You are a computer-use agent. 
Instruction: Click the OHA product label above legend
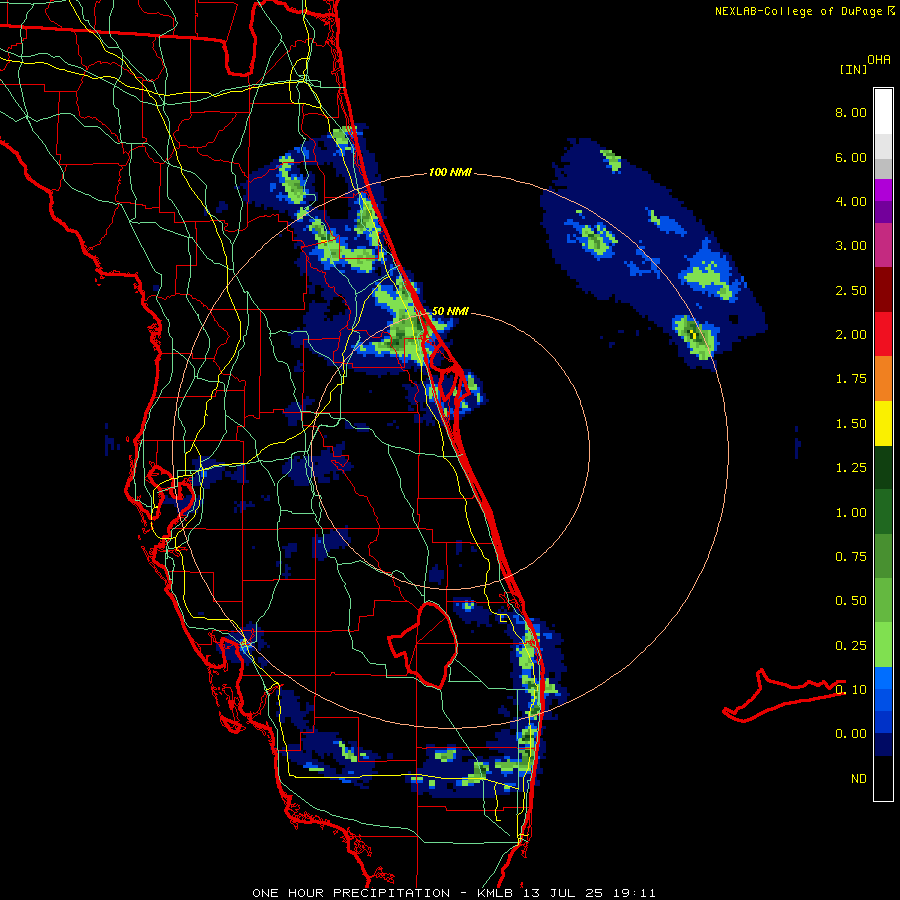click(x=879, y=60)
